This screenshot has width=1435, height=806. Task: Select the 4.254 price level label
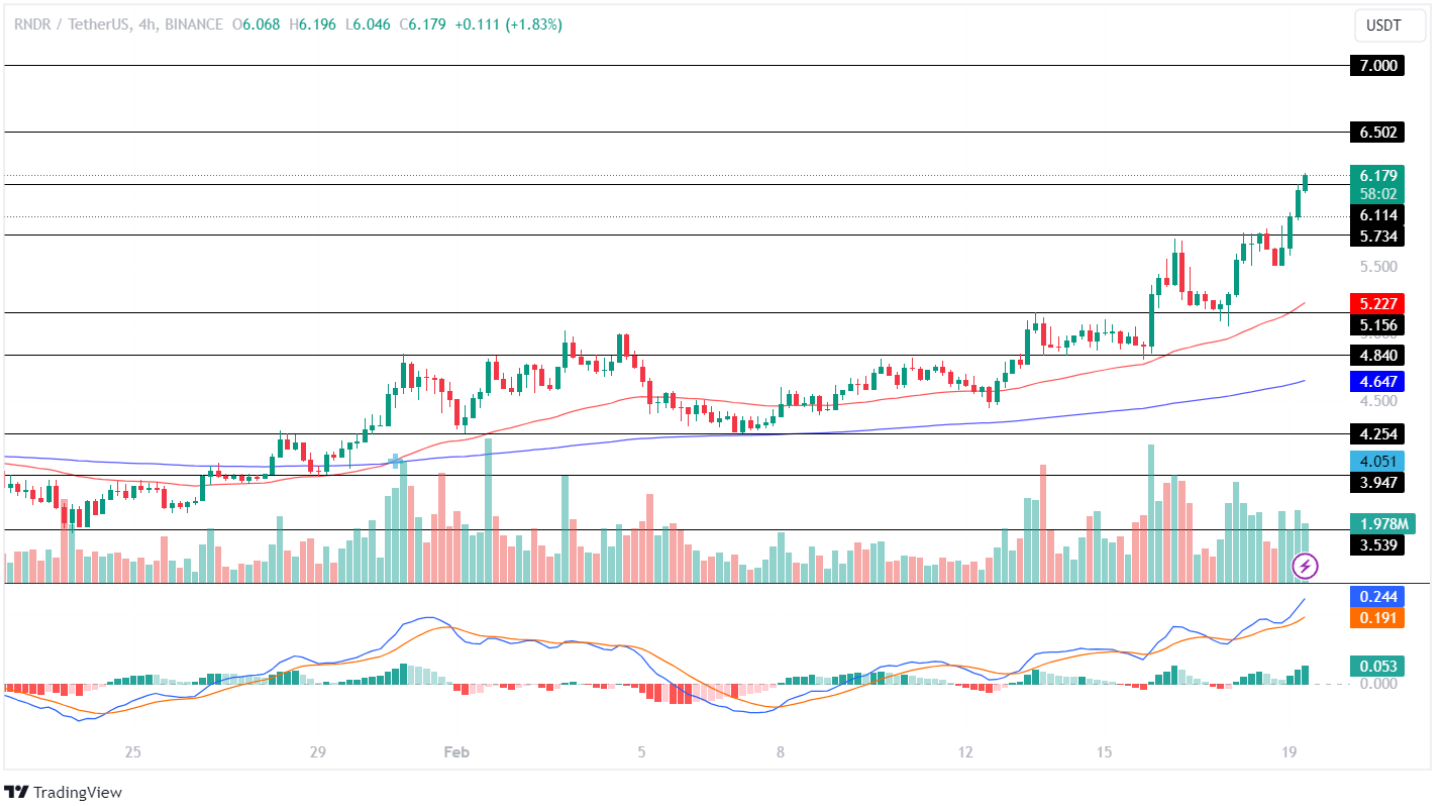(1376, 434)
